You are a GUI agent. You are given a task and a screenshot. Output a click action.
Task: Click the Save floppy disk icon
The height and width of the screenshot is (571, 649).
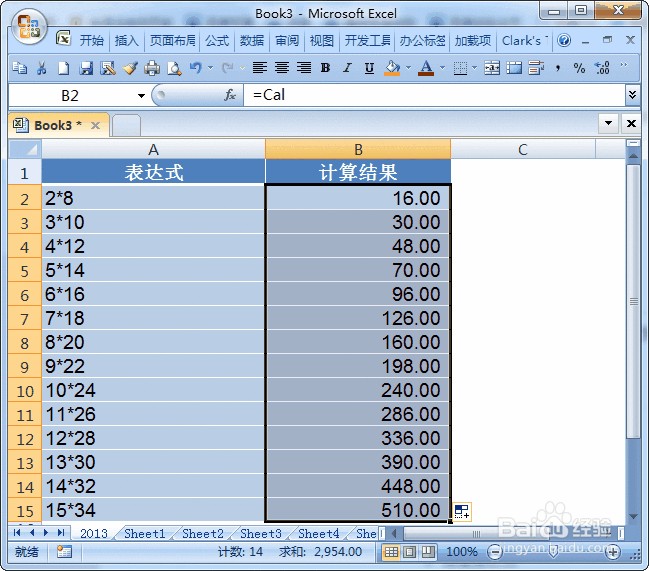point(86,67)
